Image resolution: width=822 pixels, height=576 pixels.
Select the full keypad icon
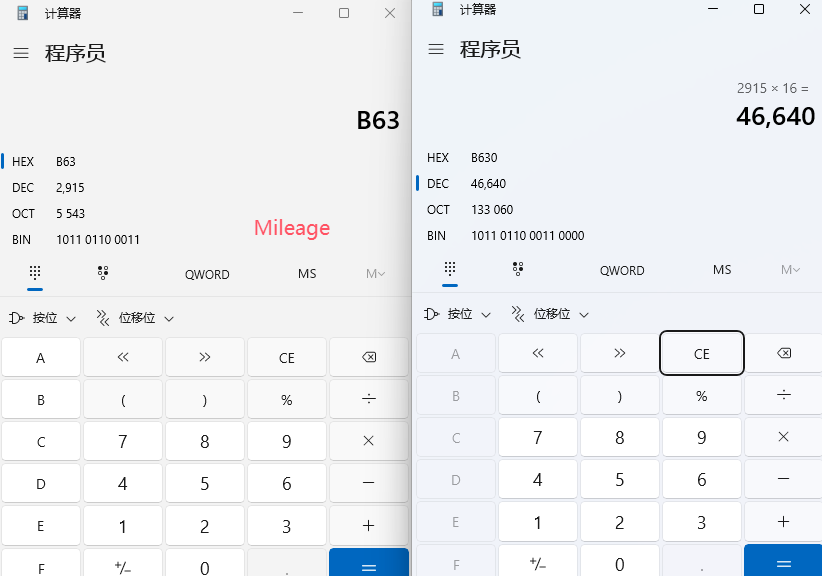pos(449,270)
